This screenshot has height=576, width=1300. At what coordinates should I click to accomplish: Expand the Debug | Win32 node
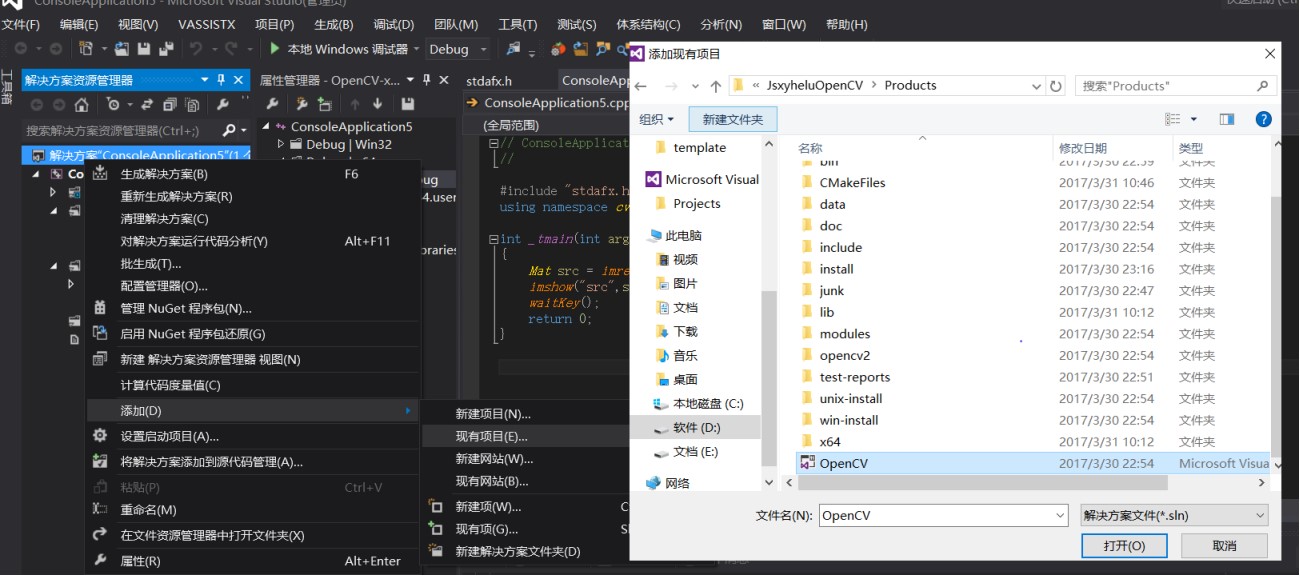tap(282, 145)
